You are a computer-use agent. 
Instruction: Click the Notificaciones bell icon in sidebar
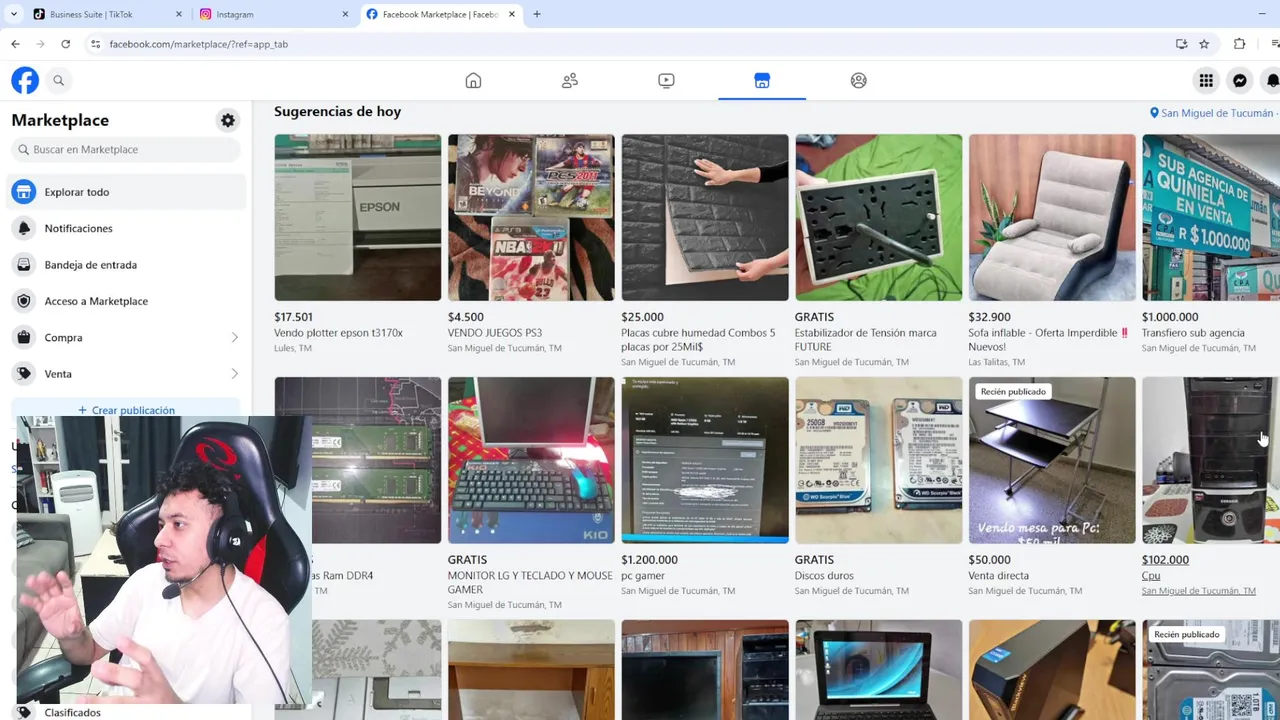click(24, 228)
